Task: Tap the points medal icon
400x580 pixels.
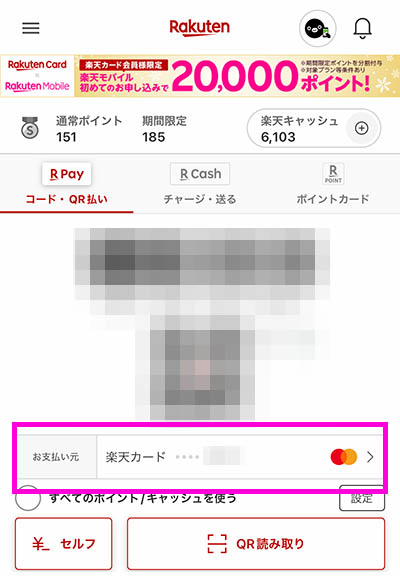Action: pos(30,128)
